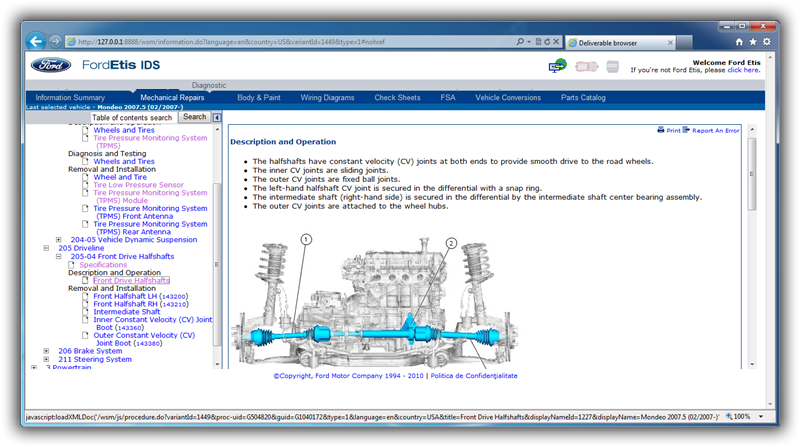Viewport: 800px width, 447px height.
Task: Open the Wiring Diagrams tab
Action: click(327, 97)
